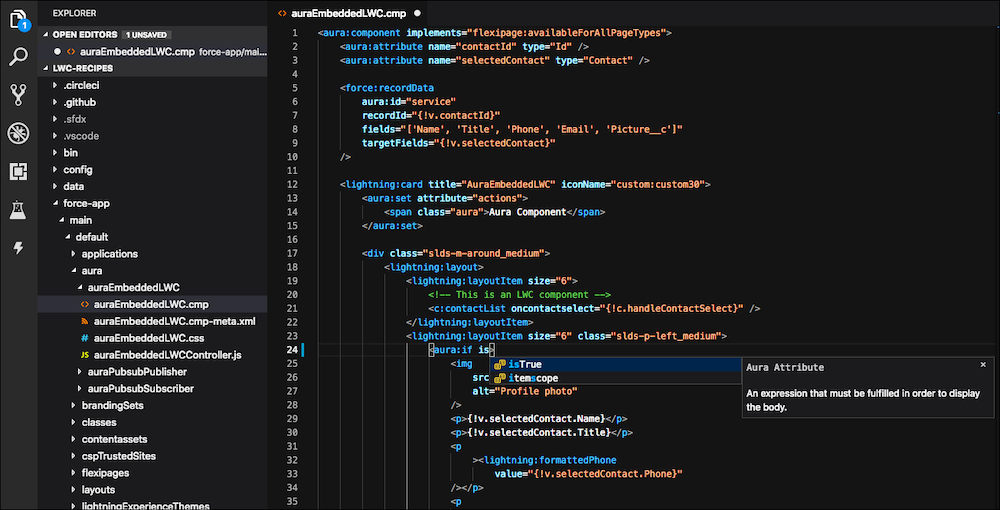Expand the bin folder
The height and width of the screenshot is (510, 1000).
[x=55, y=152]
